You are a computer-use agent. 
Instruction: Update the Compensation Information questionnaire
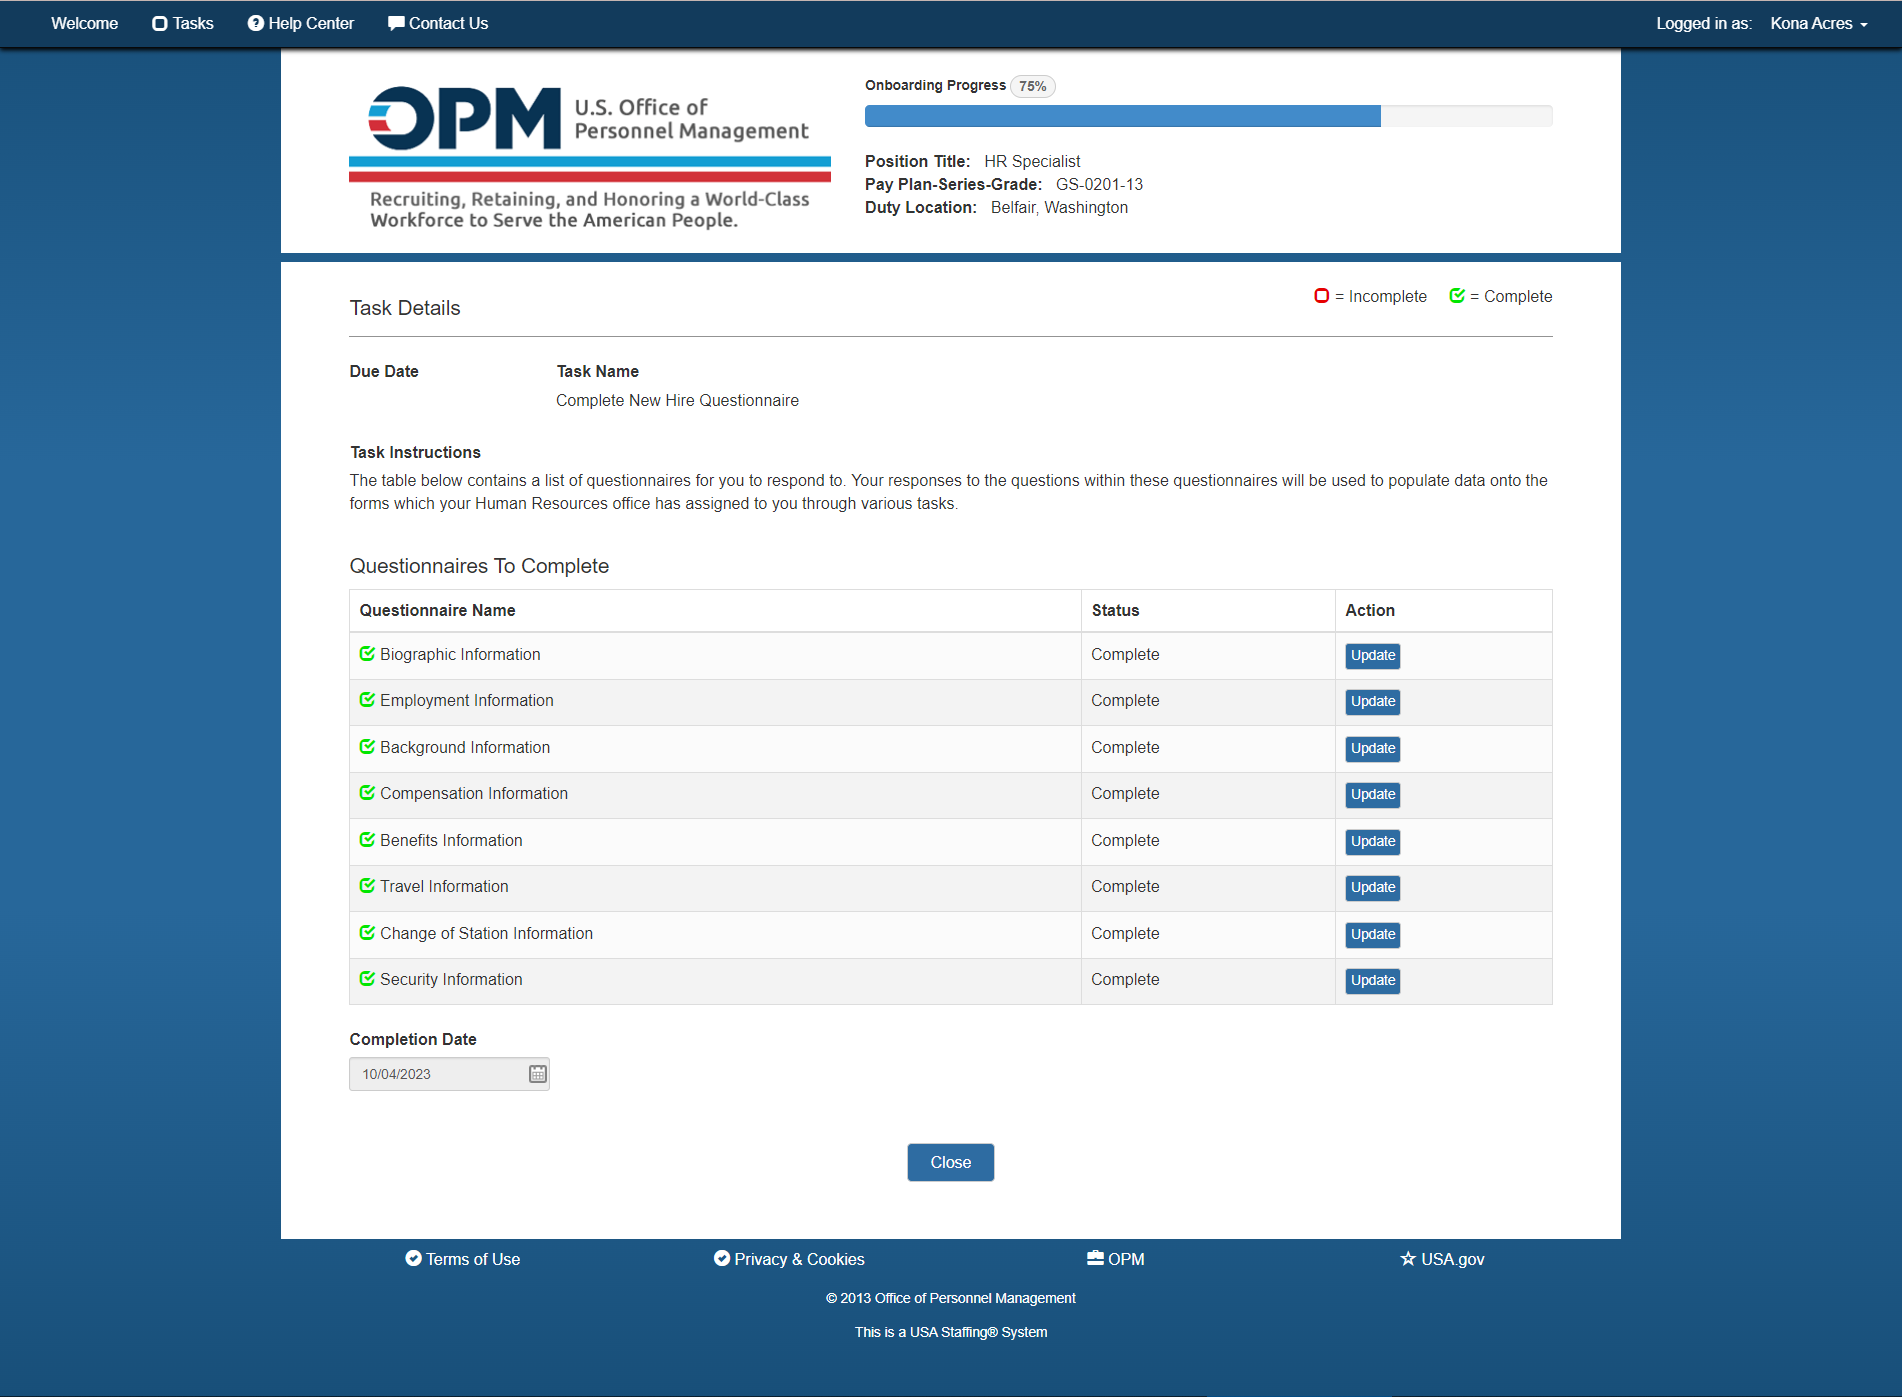click(x=1373, y=795)
